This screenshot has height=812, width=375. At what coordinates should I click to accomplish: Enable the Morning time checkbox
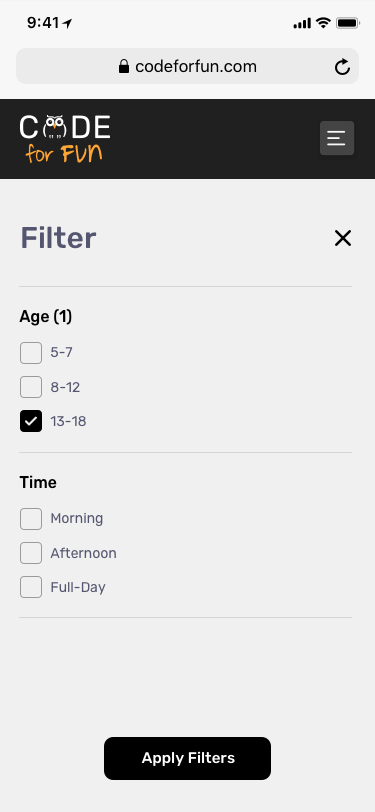(31, 519)
